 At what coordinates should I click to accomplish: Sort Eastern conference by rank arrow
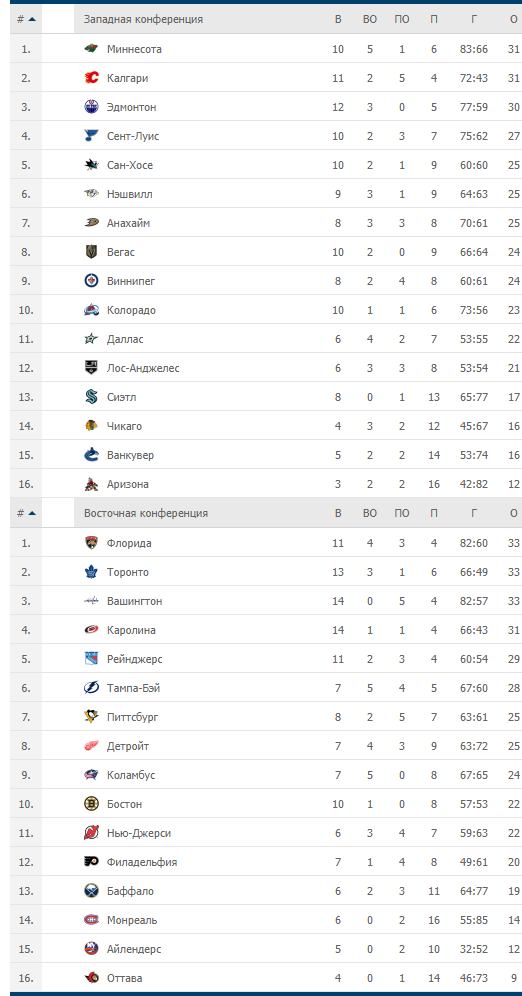coord(32,513)
